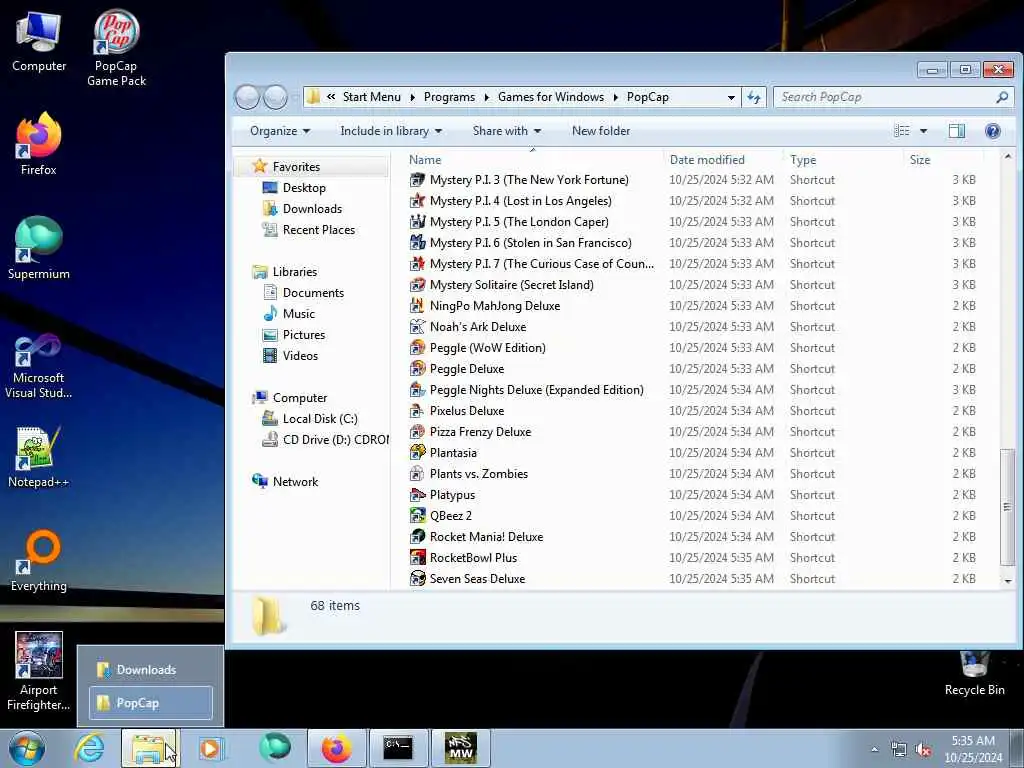
Task: Click Windows Explorer taskbar button
Action: [149, 748]
